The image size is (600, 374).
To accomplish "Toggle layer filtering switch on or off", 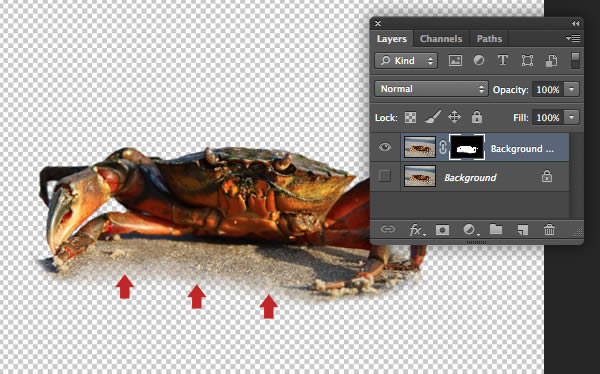I will click(x=575, y=60).
